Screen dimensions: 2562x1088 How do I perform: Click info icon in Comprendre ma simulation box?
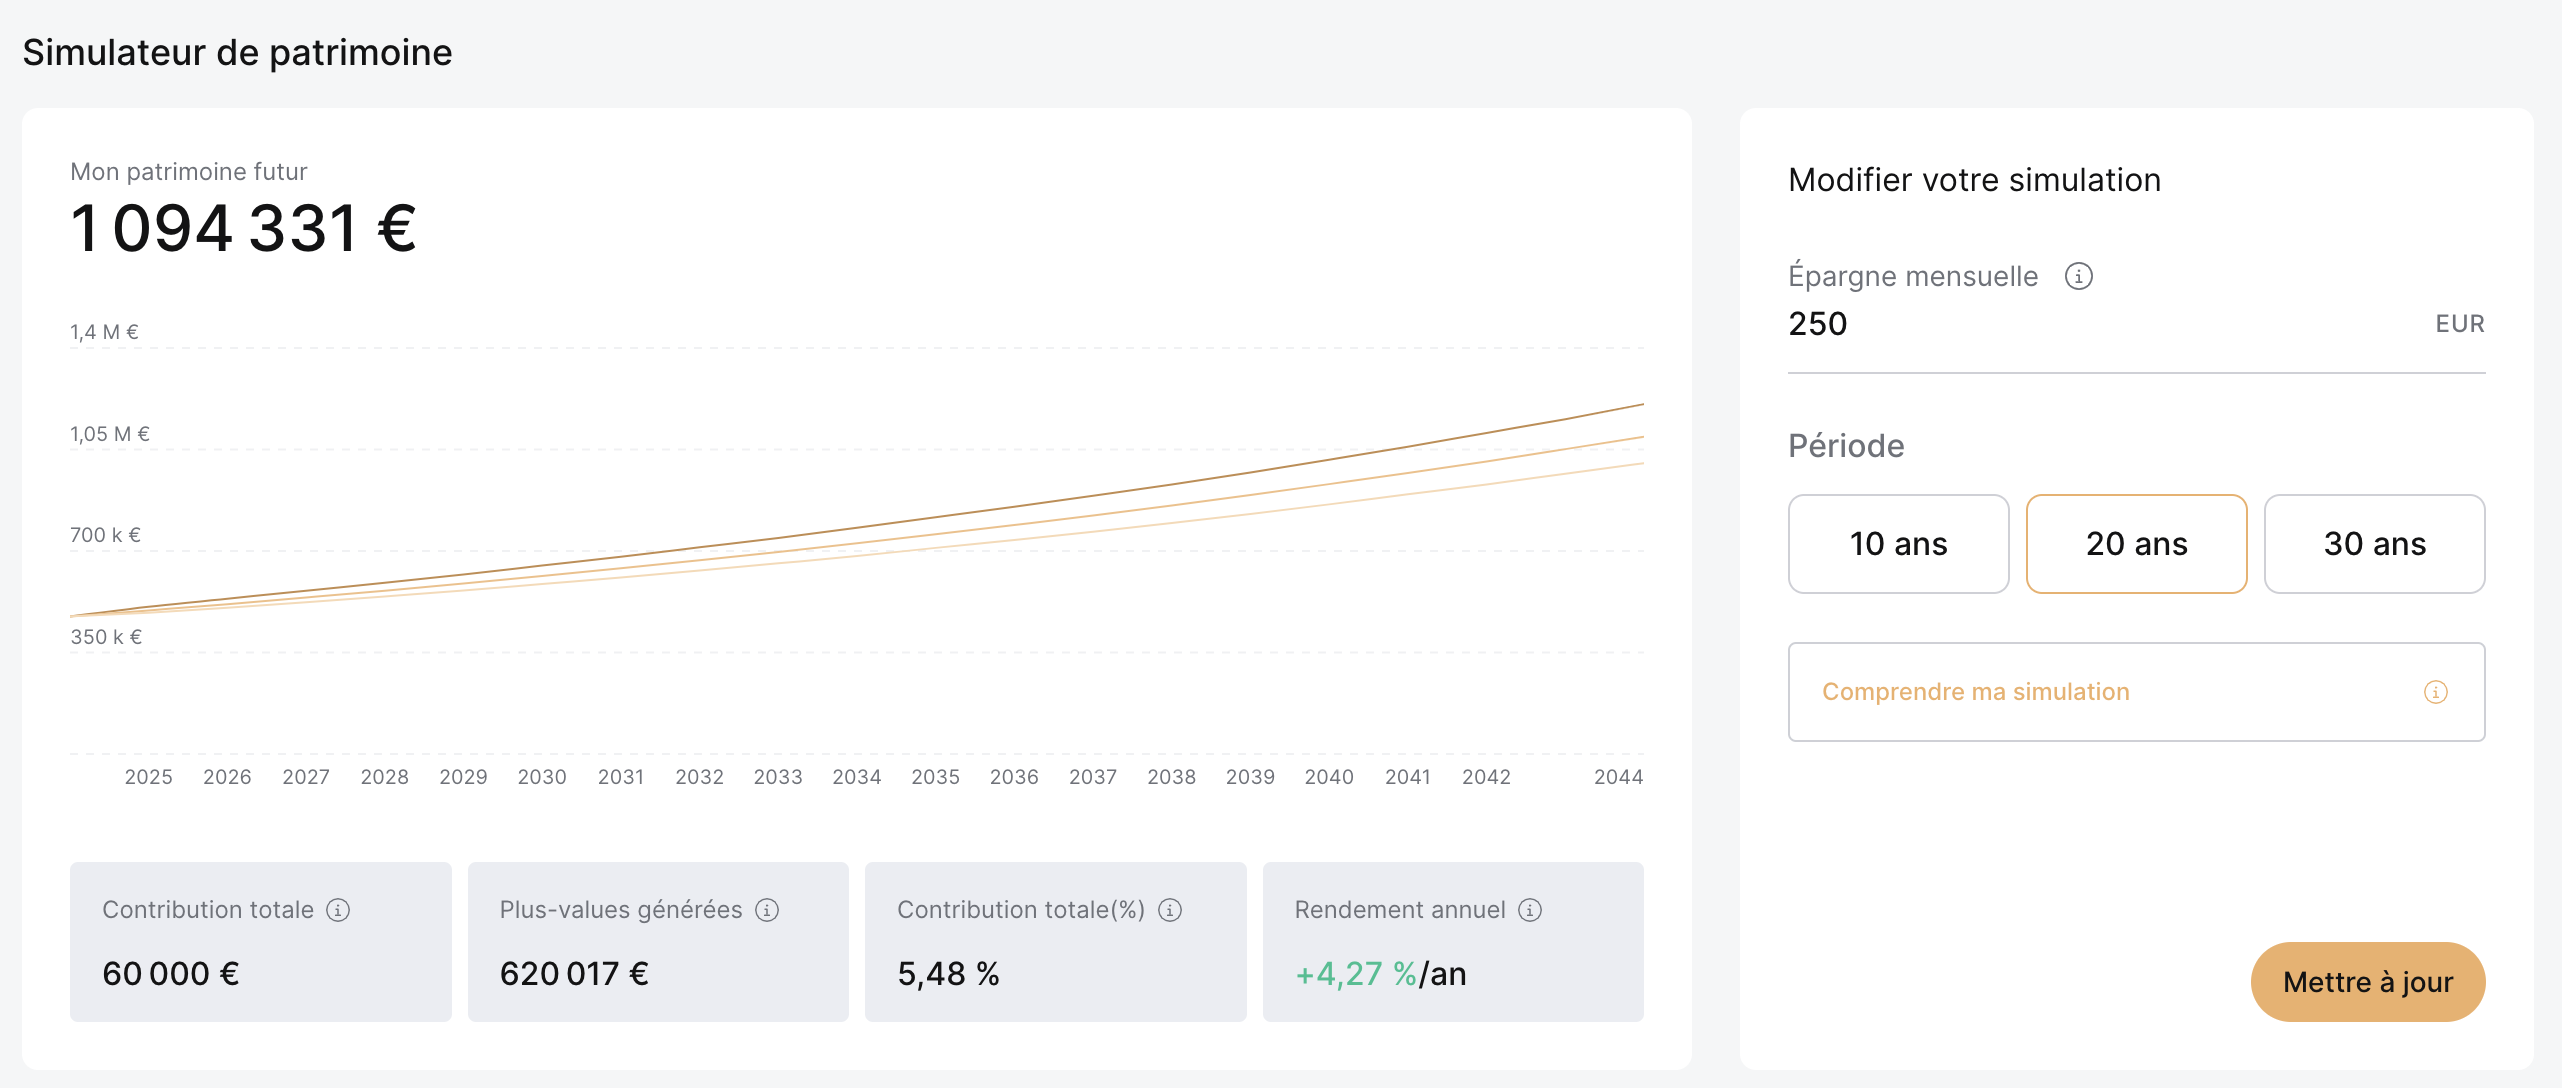(2435, 692)
